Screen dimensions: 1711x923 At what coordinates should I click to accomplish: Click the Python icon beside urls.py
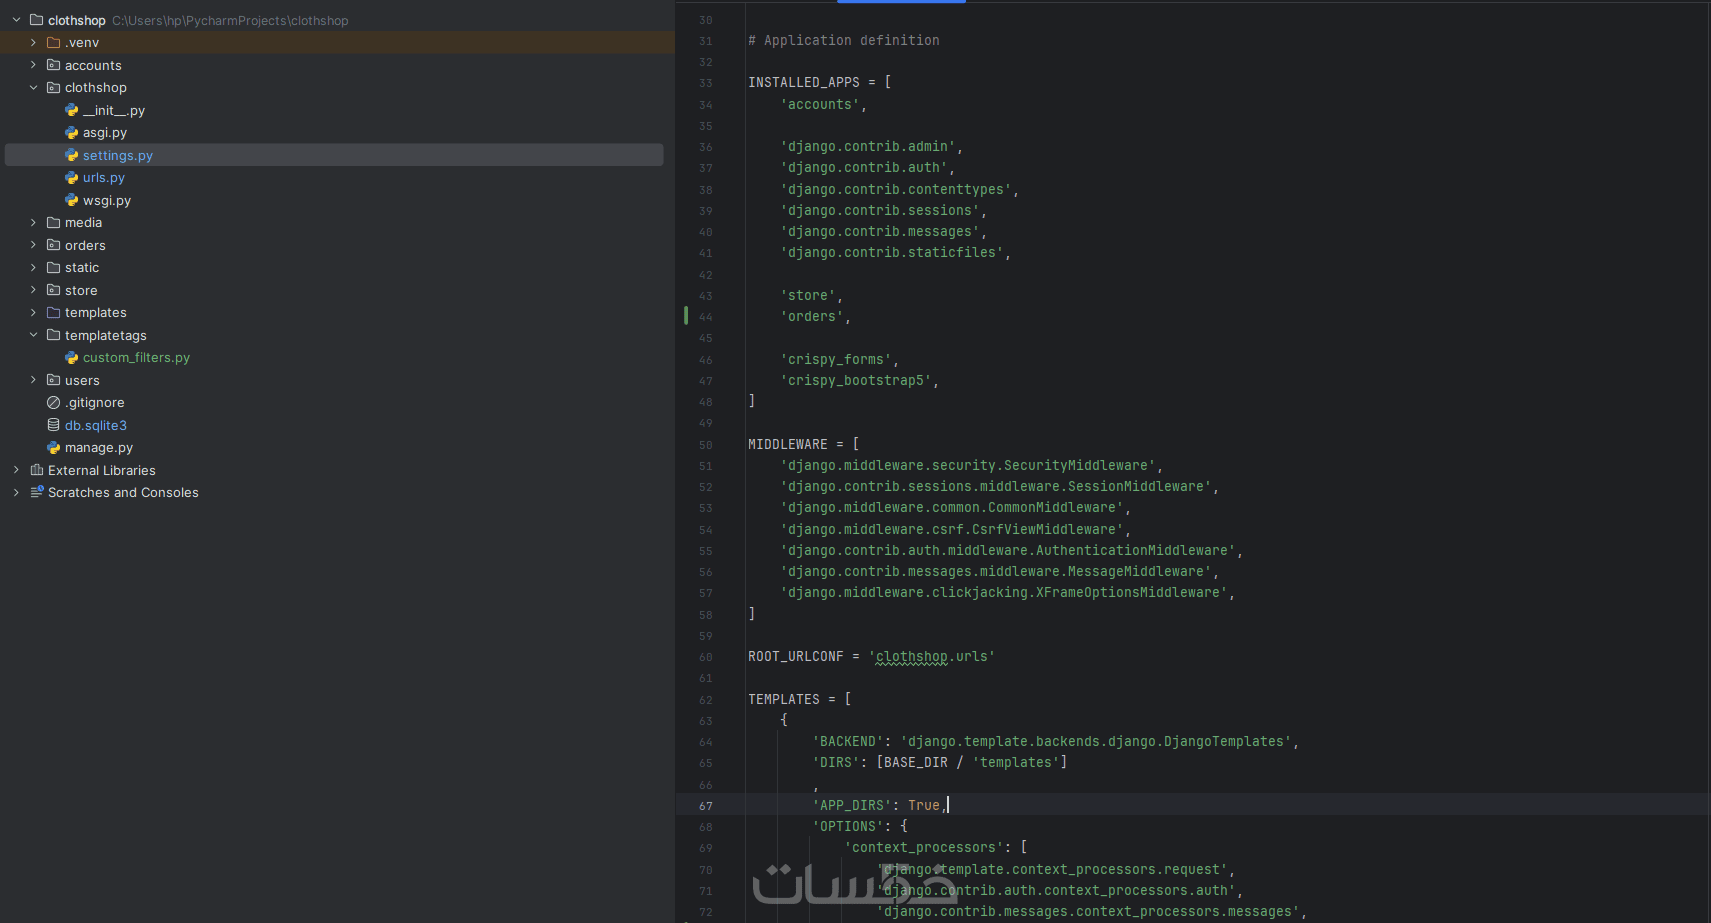click(x=72, y=178)
